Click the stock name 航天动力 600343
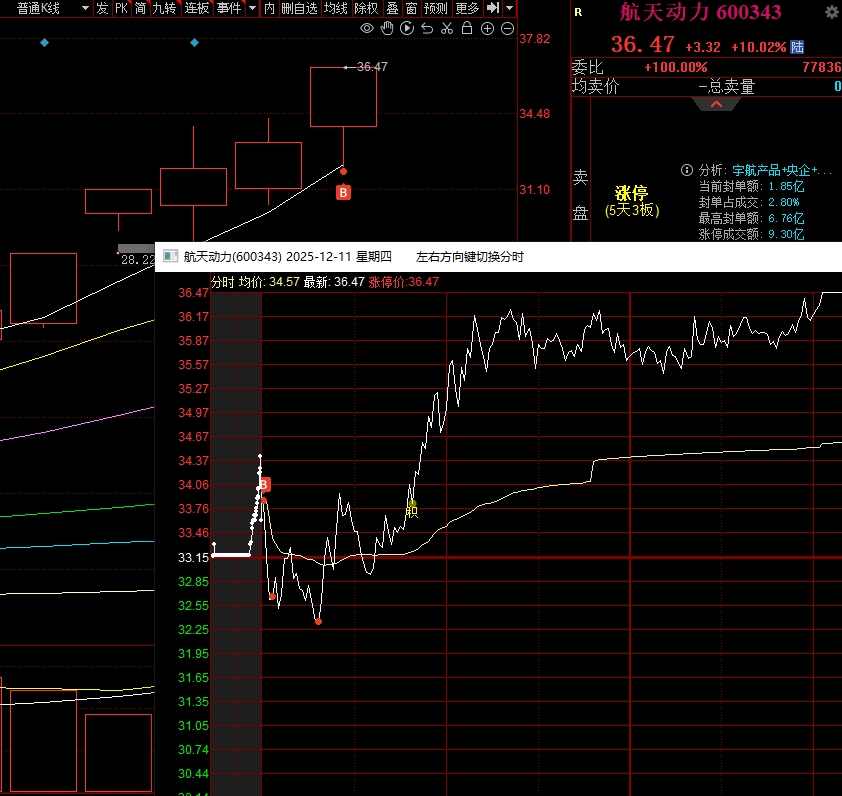This screenshot has width=842, height=796. [701, 12]
